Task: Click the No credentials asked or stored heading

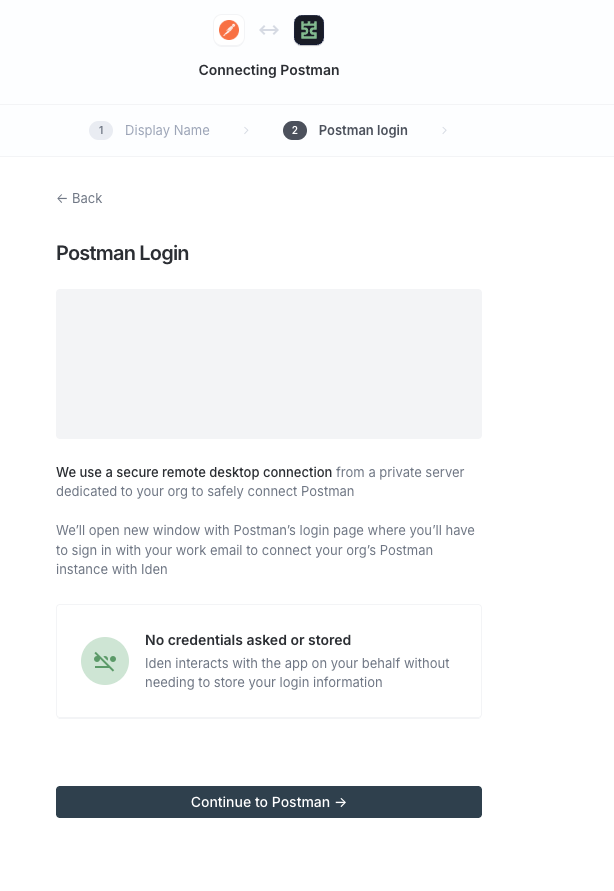Action: click(x=248, y=640)
